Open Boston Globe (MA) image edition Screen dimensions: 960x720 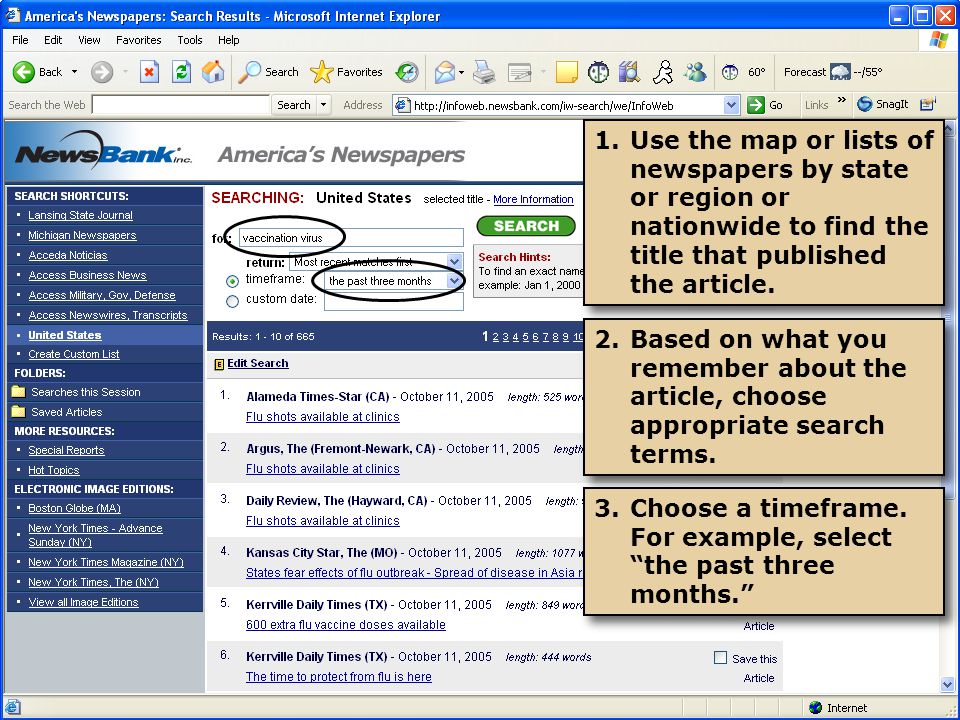click(74, 508)
